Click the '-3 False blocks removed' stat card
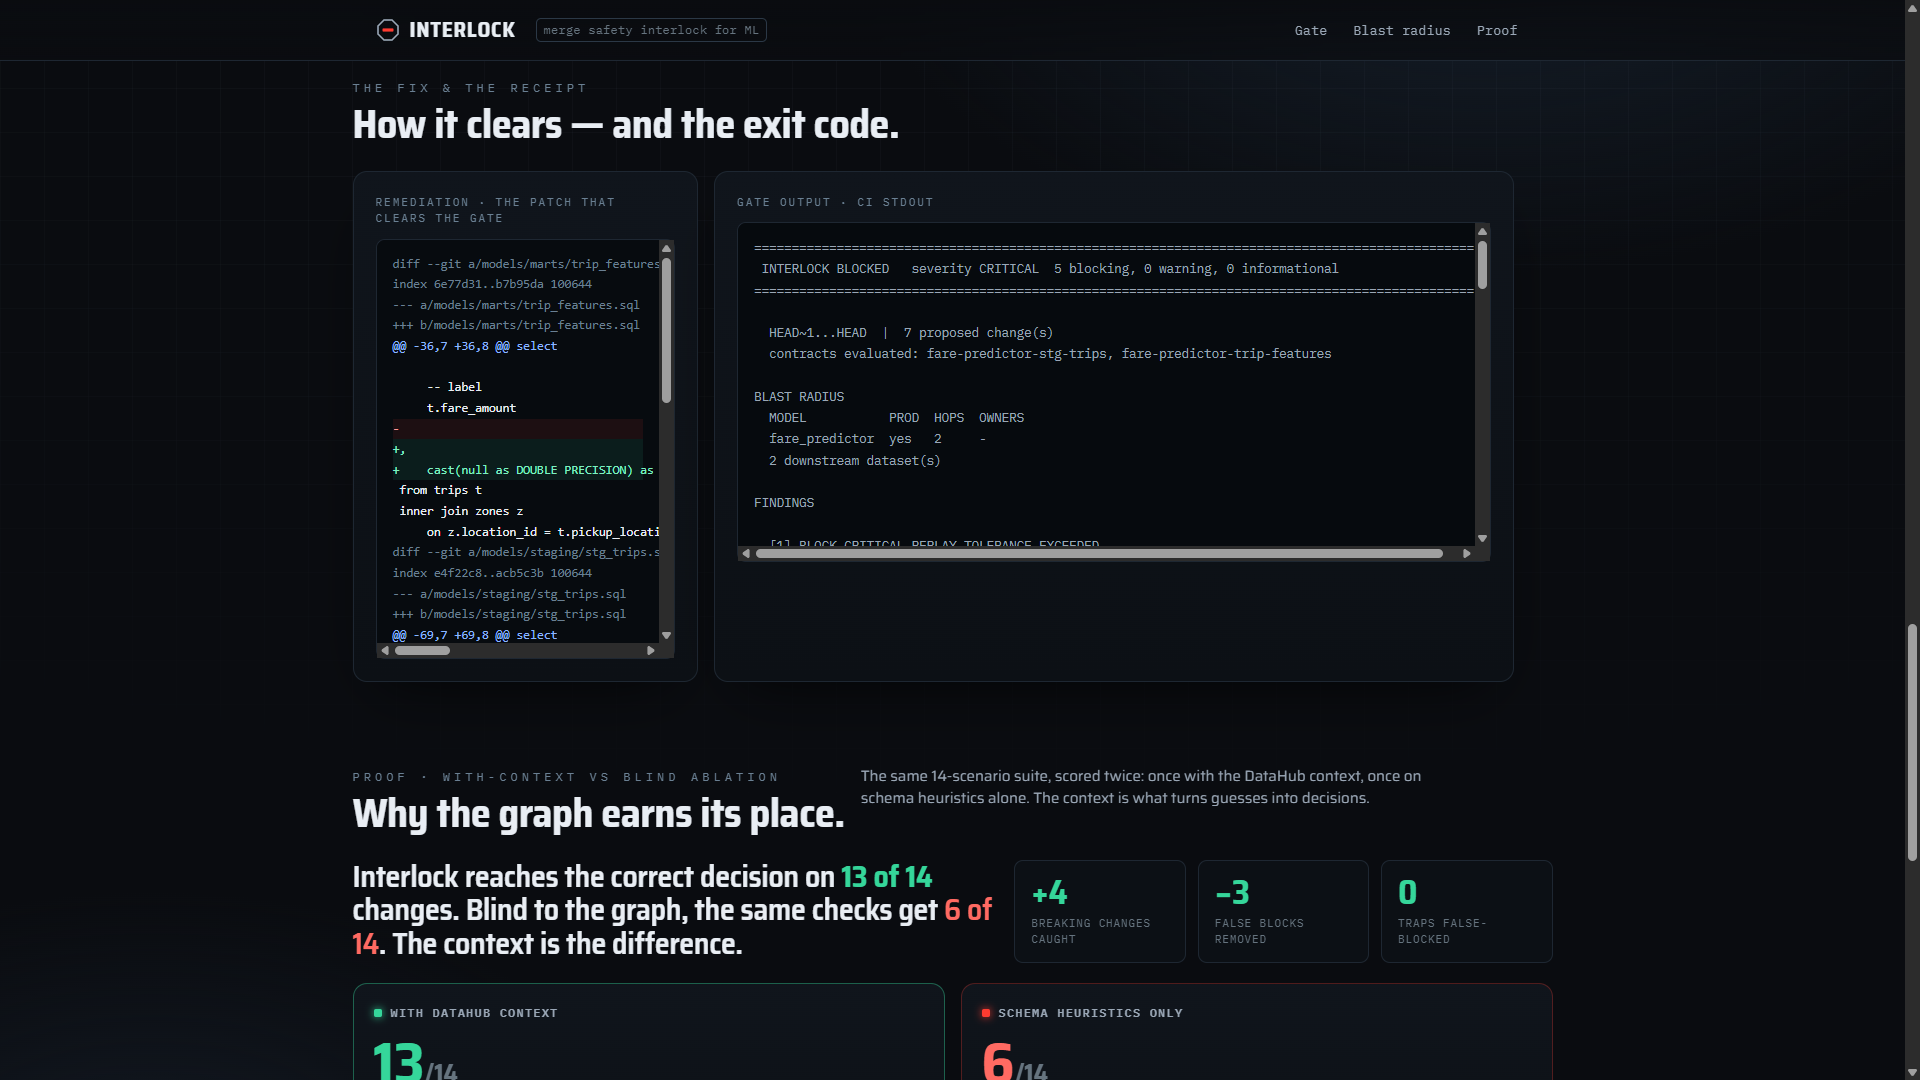This screenshot has height=1080, width=1920. tap(1283, 911)
